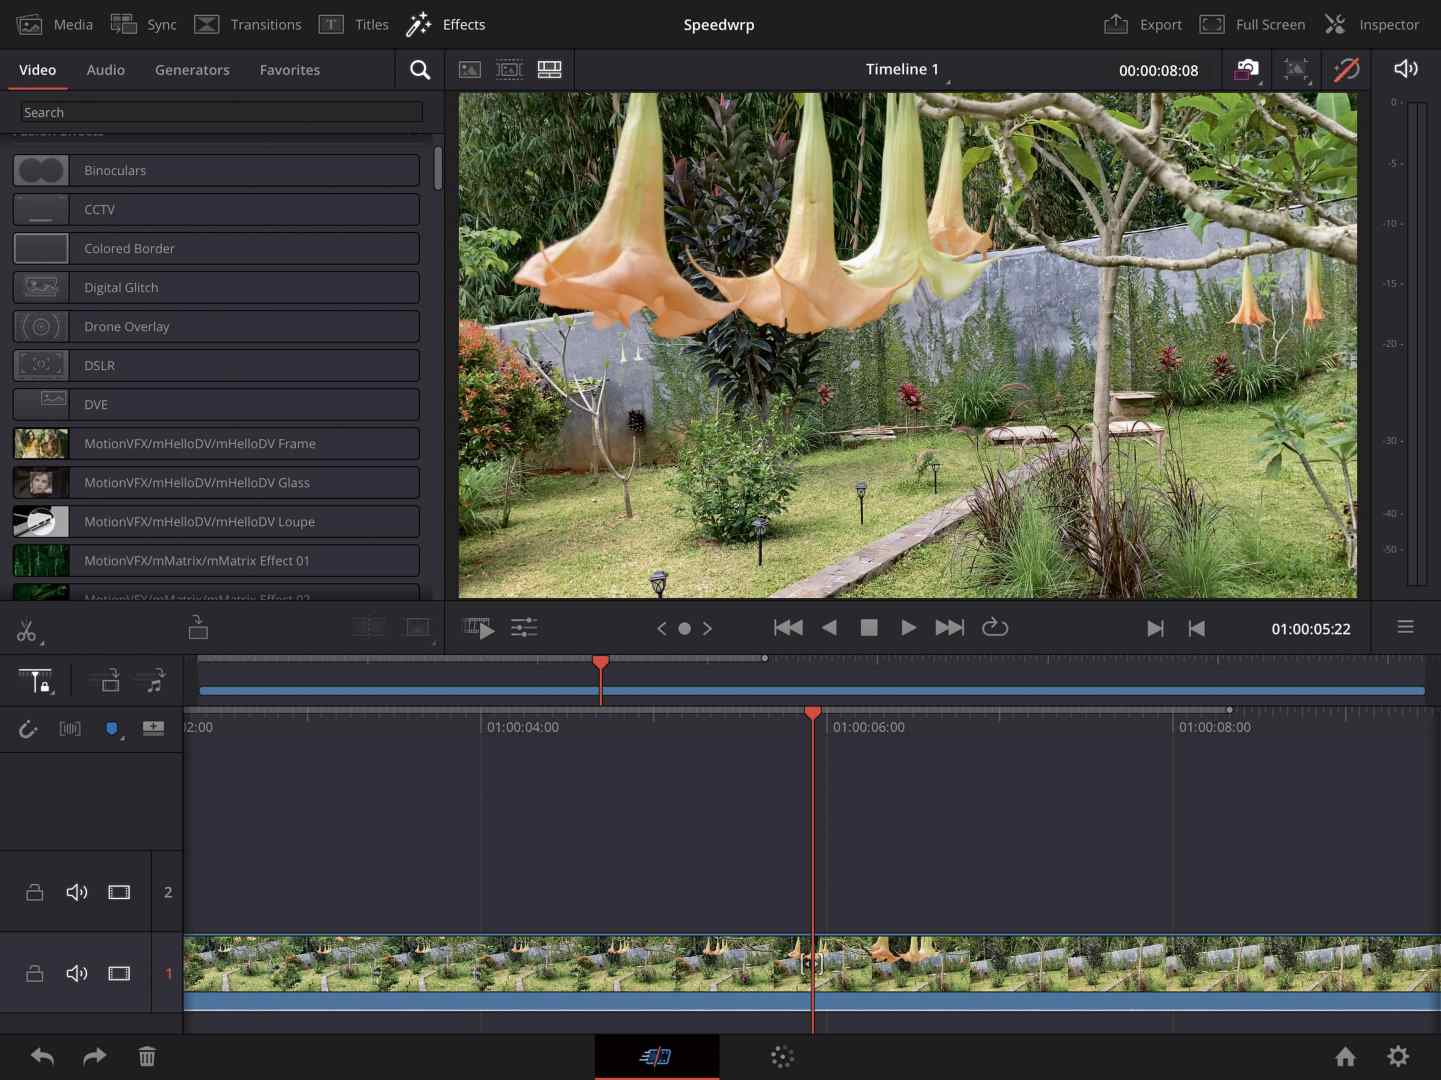Click the search icon in the media panel
Image resolution: width=1441 pixels, height=1080 pixels.
coord(420,70)
